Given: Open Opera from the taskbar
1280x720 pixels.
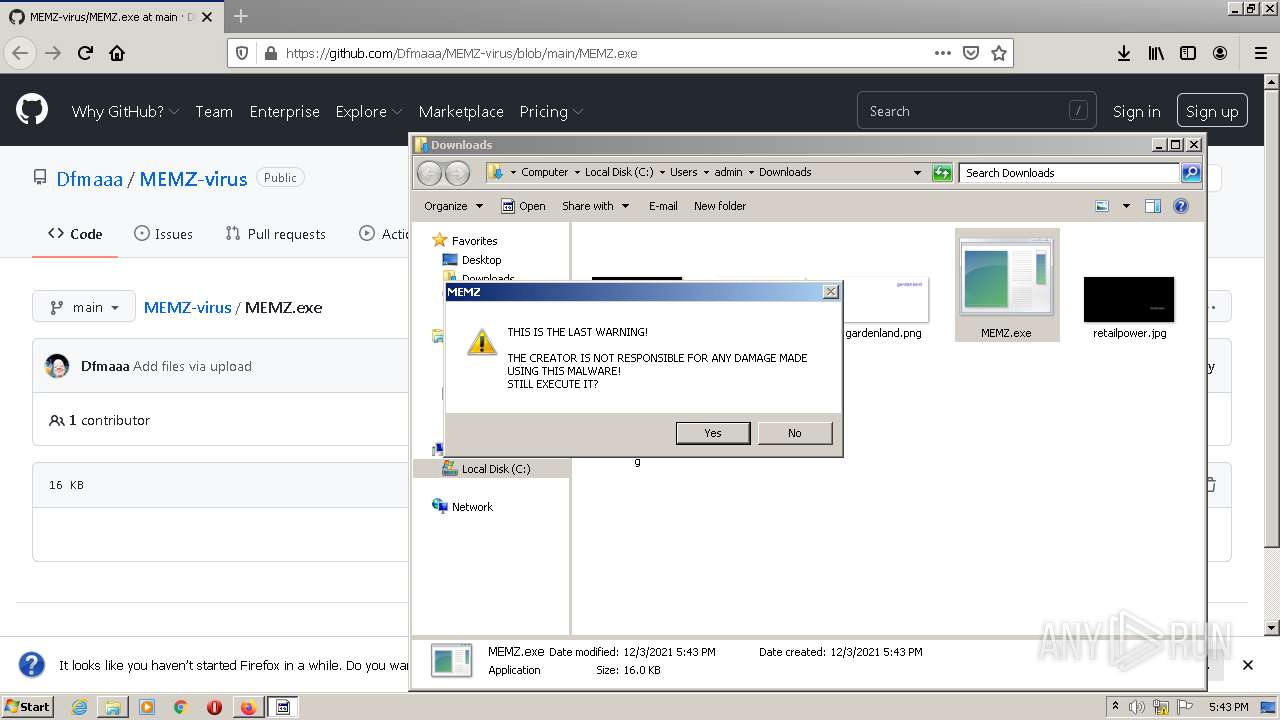Looking at the screenshot, I should coord(214,707).
